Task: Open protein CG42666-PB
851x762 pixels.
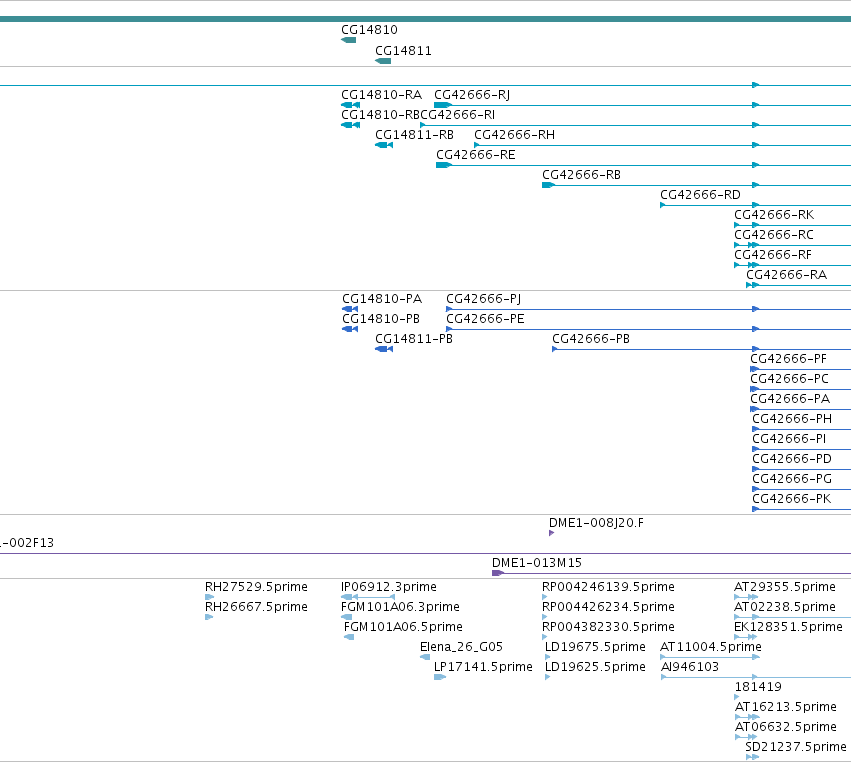Action: [x=591, y=339]
